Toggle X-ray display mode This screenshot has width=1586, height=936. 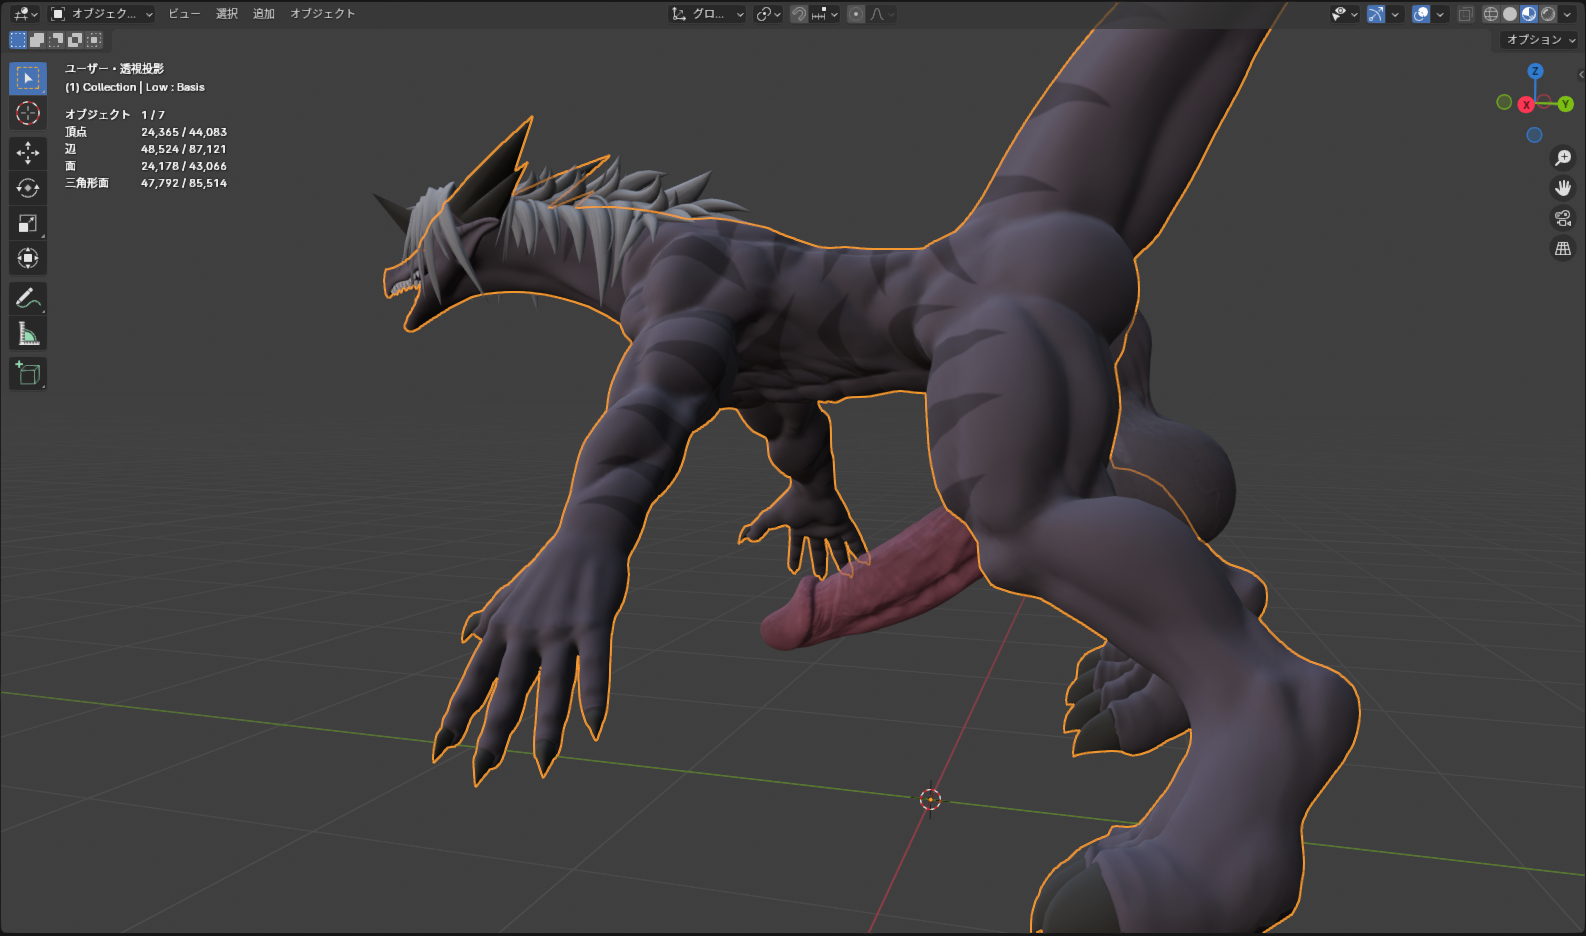(x=1465, y=14)
